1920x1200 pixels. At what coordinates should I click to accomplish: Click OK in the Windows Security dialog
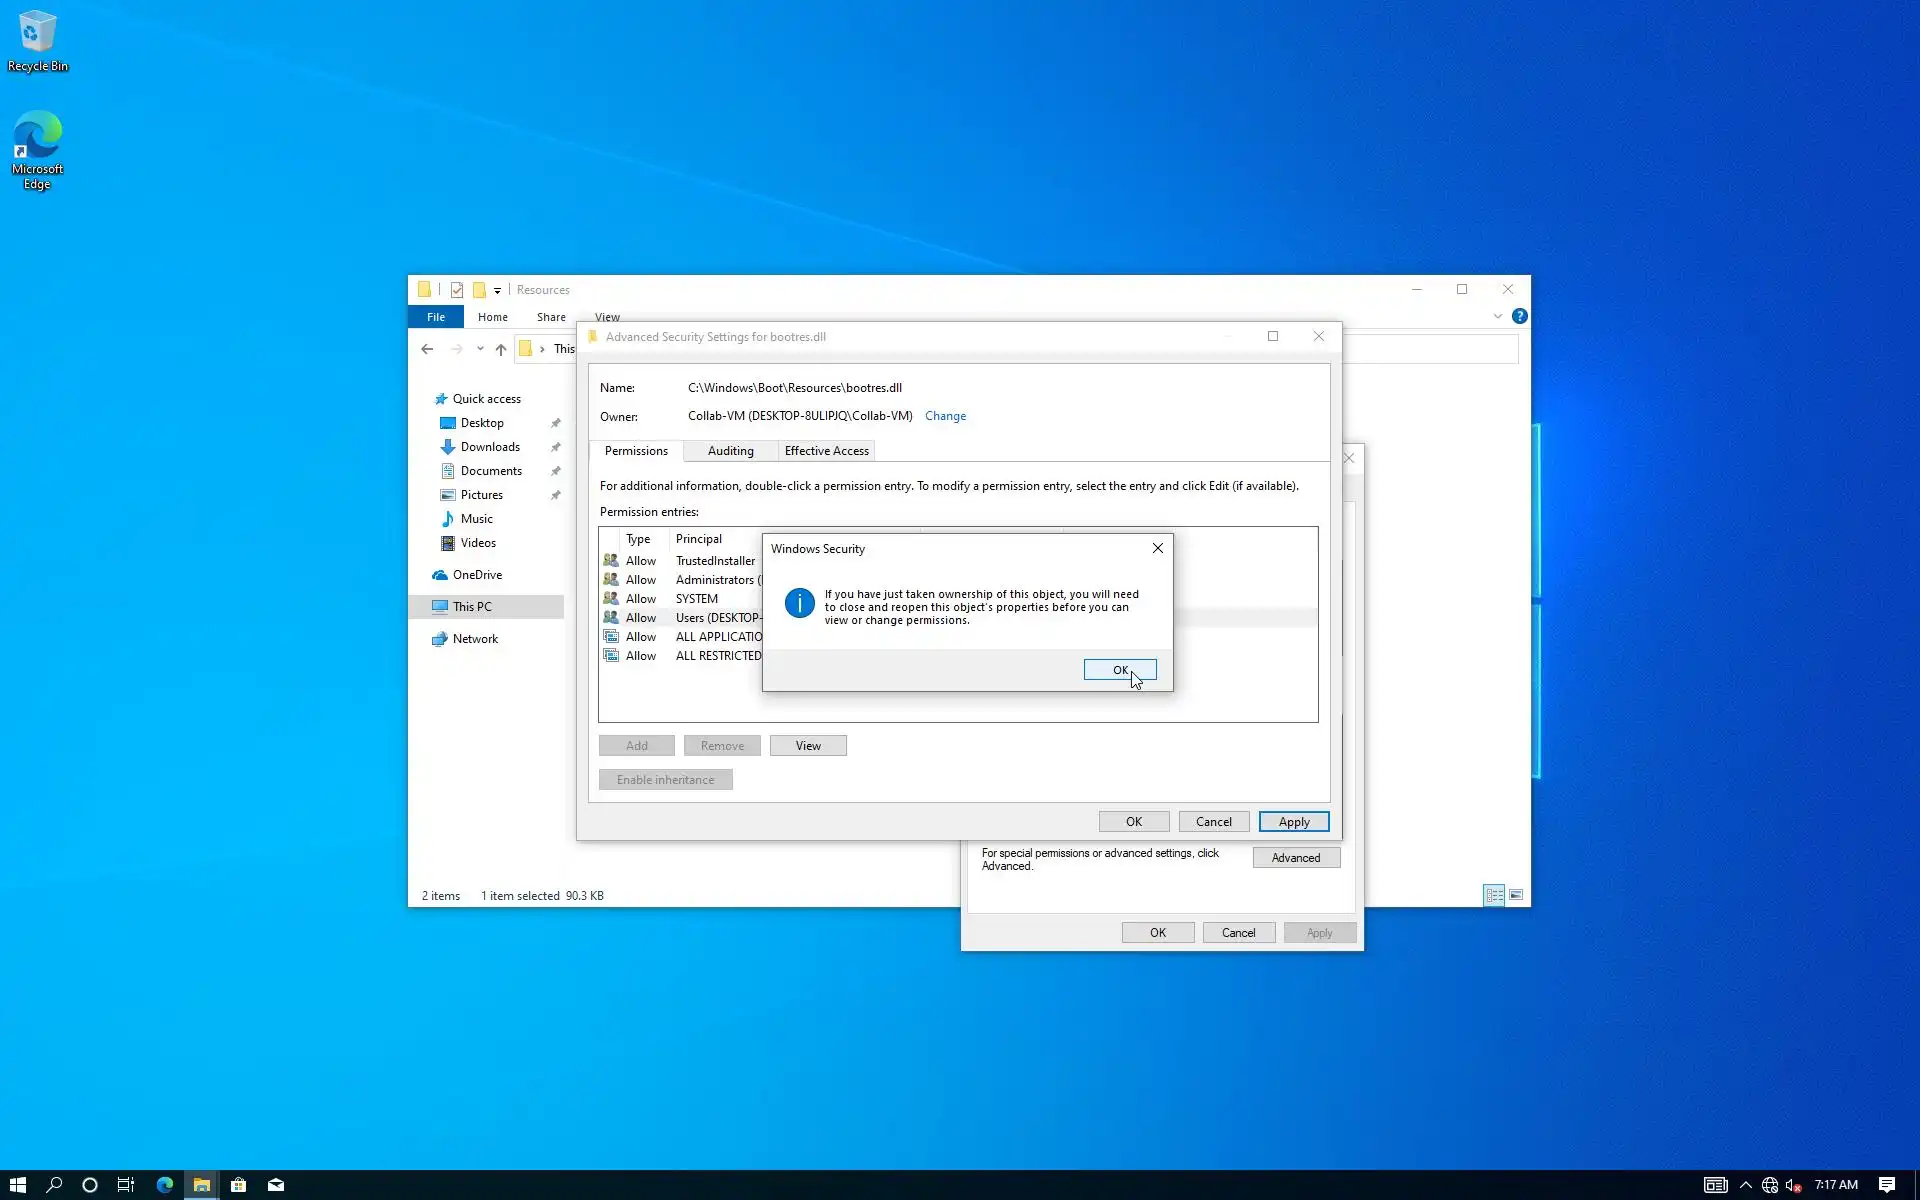coord(1119,670)
